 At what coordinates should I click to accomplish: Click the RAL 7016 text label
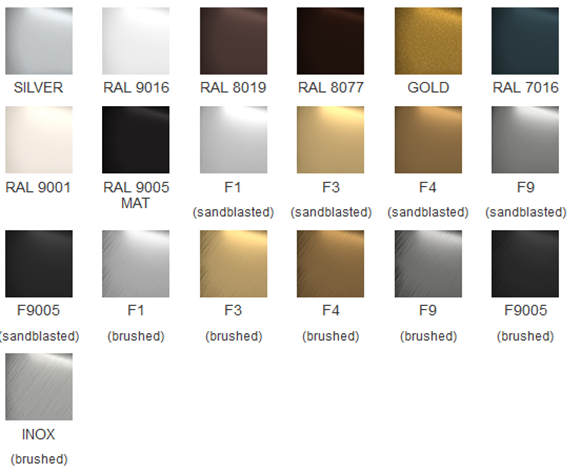click(525, 88)
